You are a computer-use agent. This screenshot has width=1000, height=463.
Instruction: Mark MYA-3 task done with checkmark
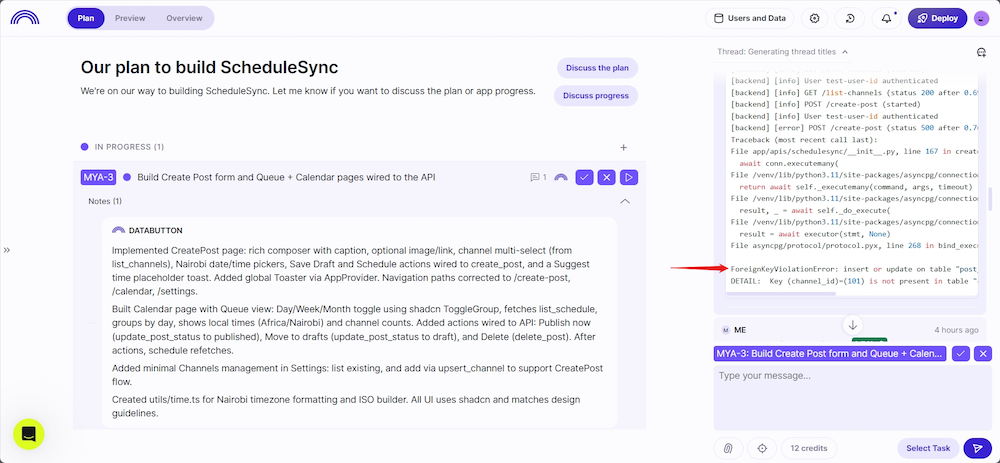pyautogui.click(x=584, y=177)
